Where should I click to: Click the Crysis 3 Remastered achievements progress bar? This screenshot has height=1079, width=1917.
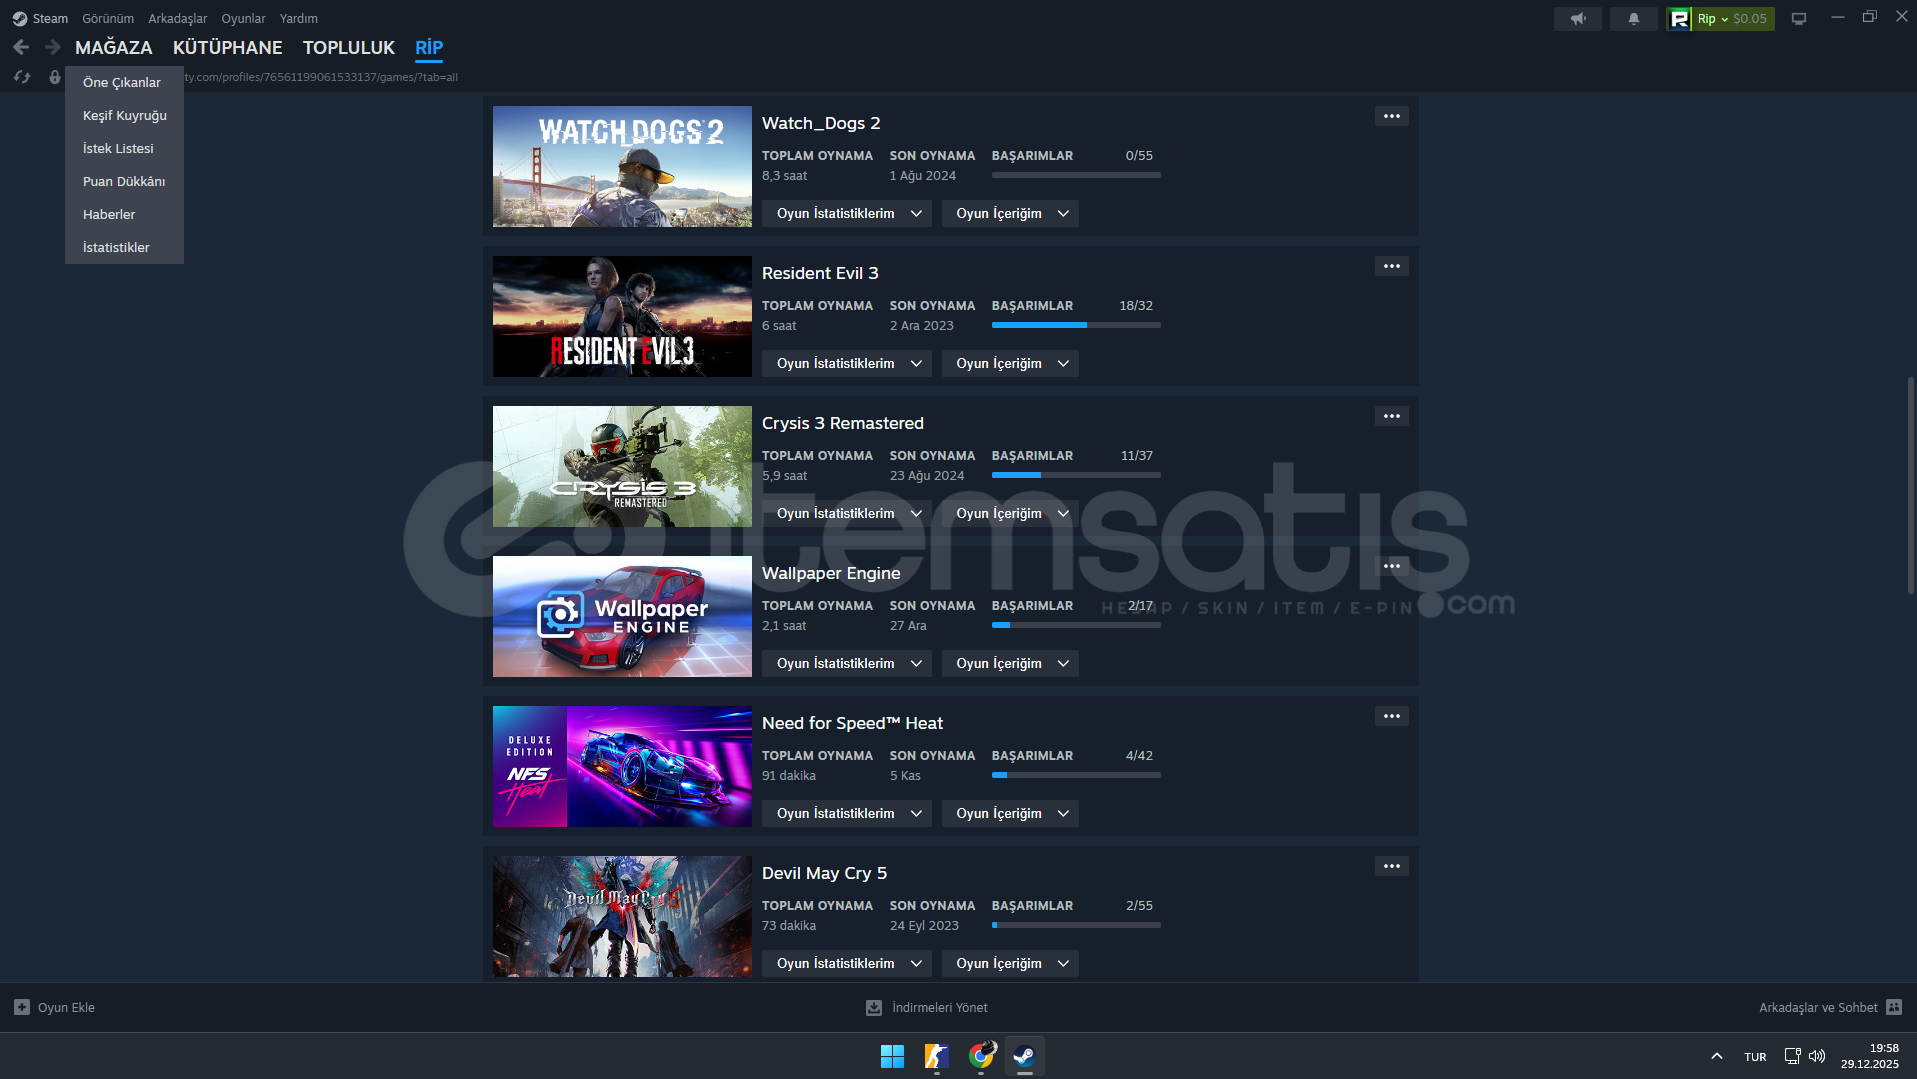click(1076, 475)
